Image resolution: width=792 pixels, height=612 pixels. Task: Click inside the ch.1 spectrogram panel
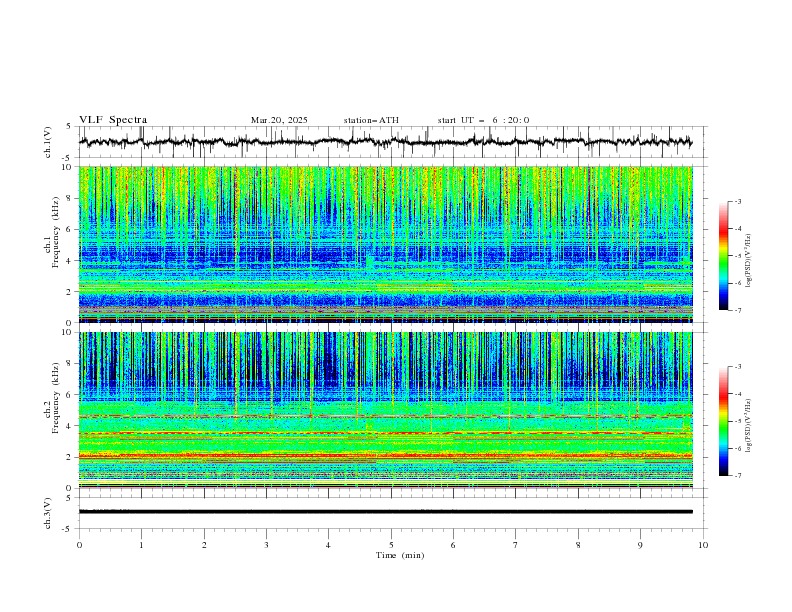[386, 244]
